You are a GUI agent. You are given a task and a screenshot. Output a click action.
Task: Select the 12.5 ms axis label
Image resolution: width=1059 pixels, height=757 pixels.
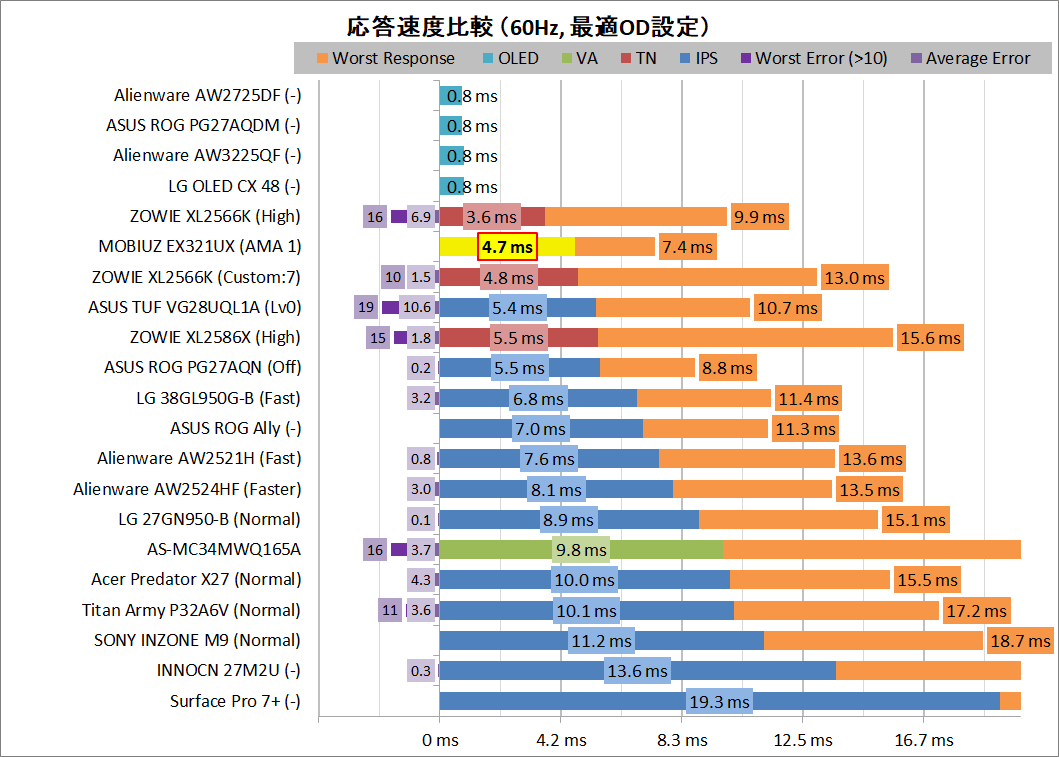pos(803,740)
